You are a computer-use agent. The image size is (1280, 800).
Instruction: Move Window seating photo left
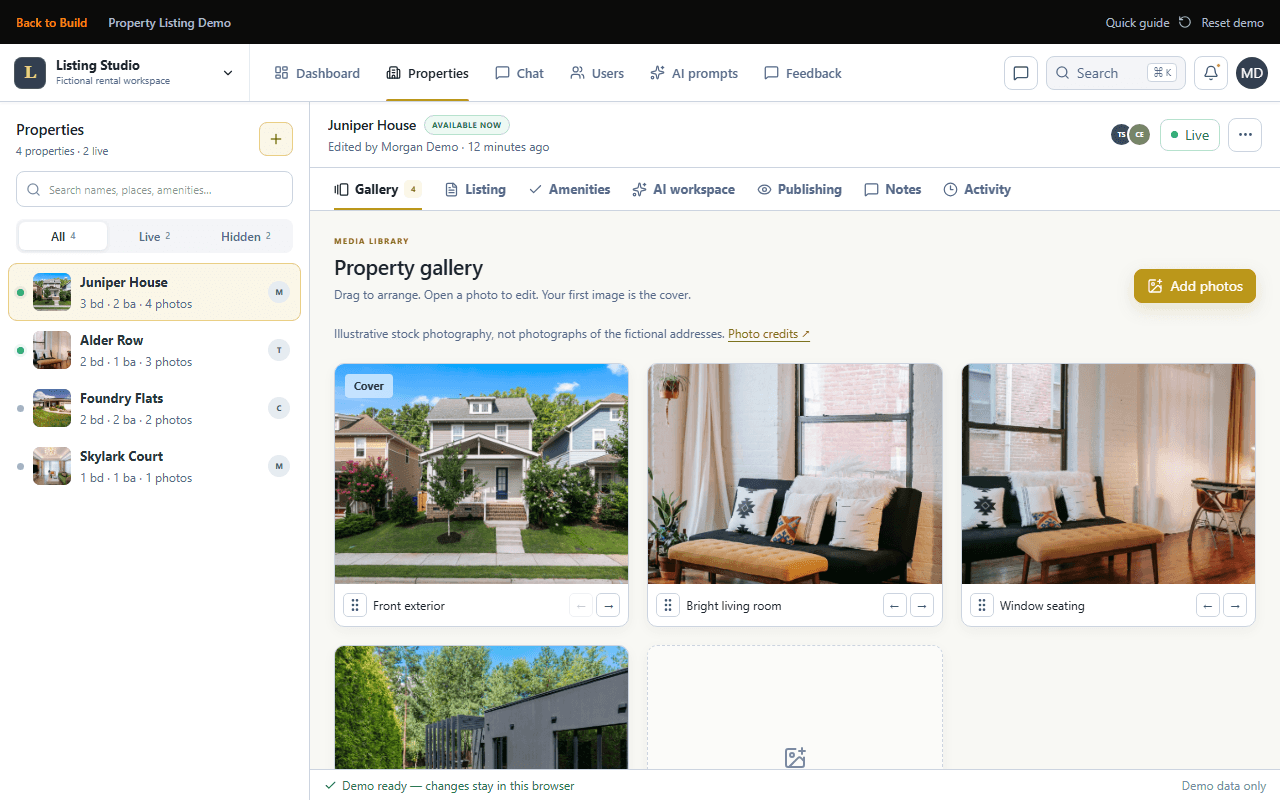pos(1208,606)
